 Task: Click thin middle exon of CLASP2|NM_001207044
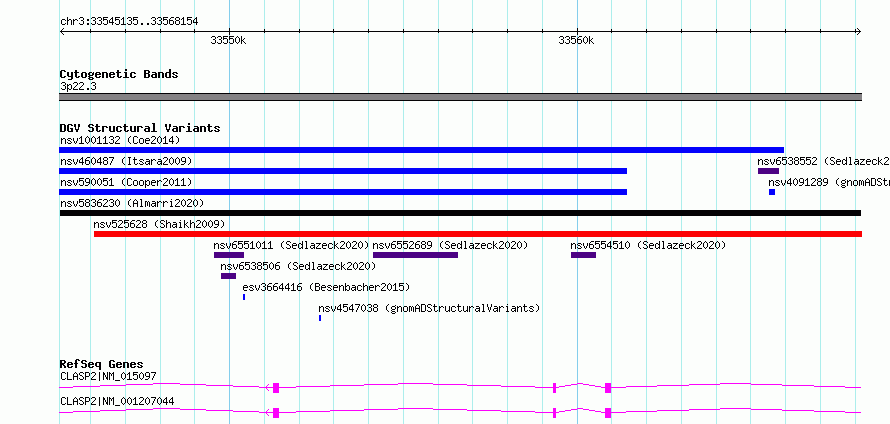pos(555,413)
